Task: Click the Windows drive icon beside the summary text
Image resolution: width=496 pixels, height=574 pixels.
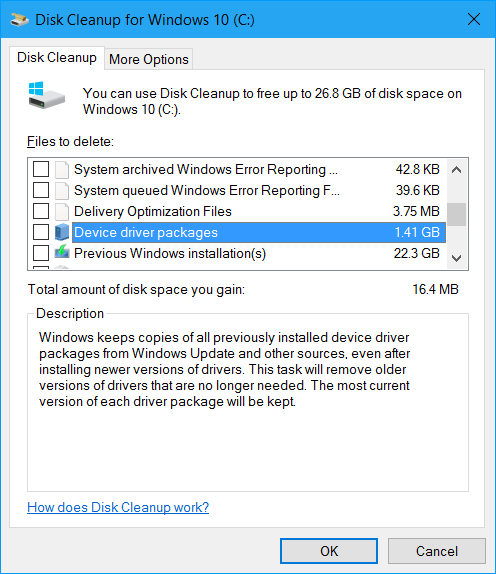Action: [46, 94]
